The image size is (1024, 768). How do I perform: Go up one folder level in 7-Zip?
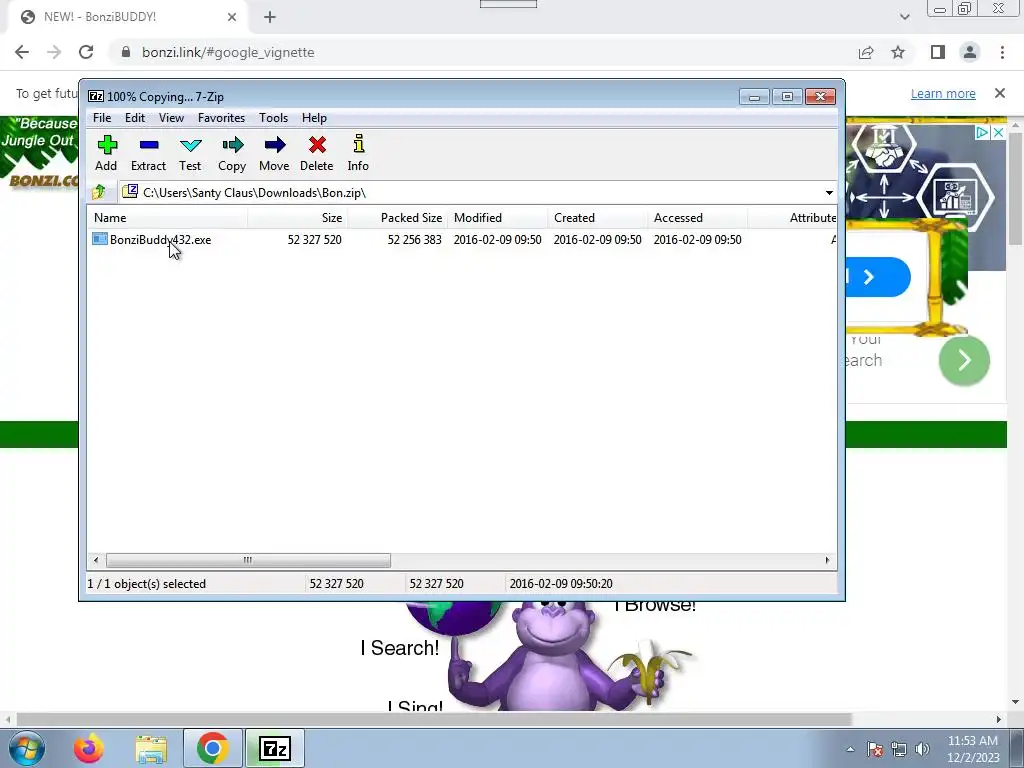click(x=99, y=192)
